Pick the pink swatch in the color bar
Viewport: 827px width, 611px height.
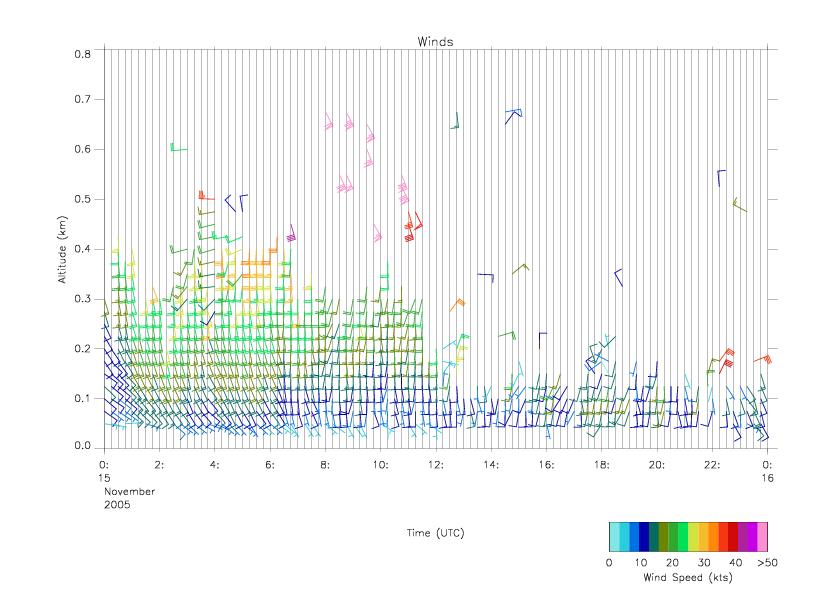763,537
